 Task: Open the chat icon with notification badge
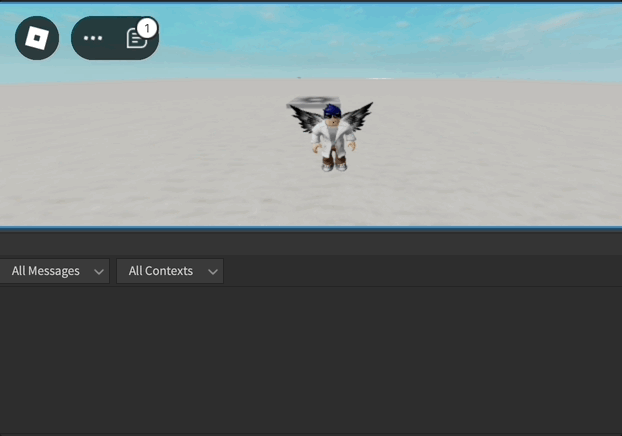pyautogui.click(x=137, y=38)
